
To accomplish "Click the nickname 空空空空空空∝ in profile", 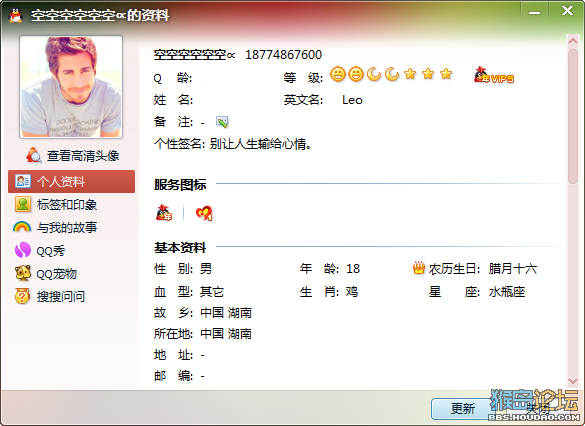I will pyautogui.click(x=194, y=55).
